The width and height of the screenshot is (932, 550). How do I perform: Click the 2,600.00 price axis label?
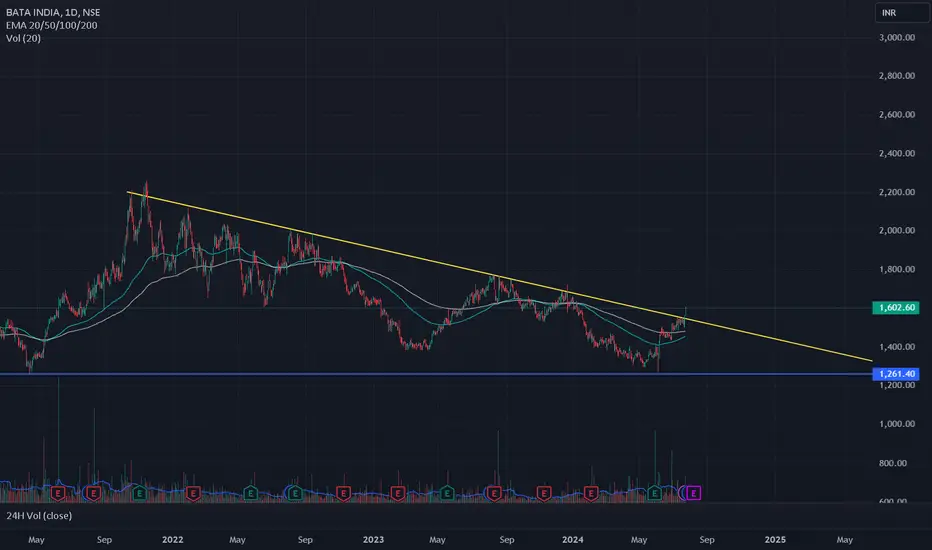pos(897,114)
